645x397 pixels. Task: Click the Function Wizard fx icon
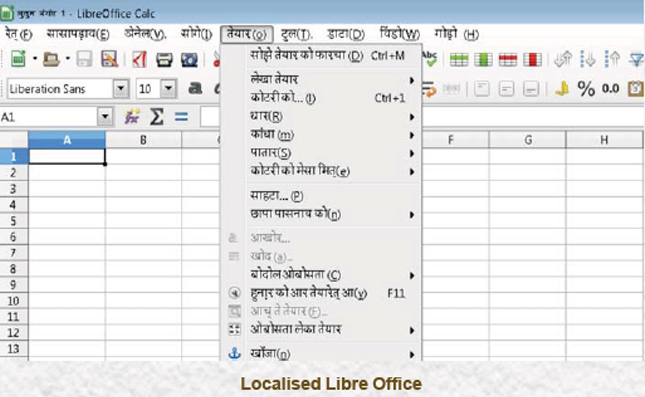[x=132, y=117]
